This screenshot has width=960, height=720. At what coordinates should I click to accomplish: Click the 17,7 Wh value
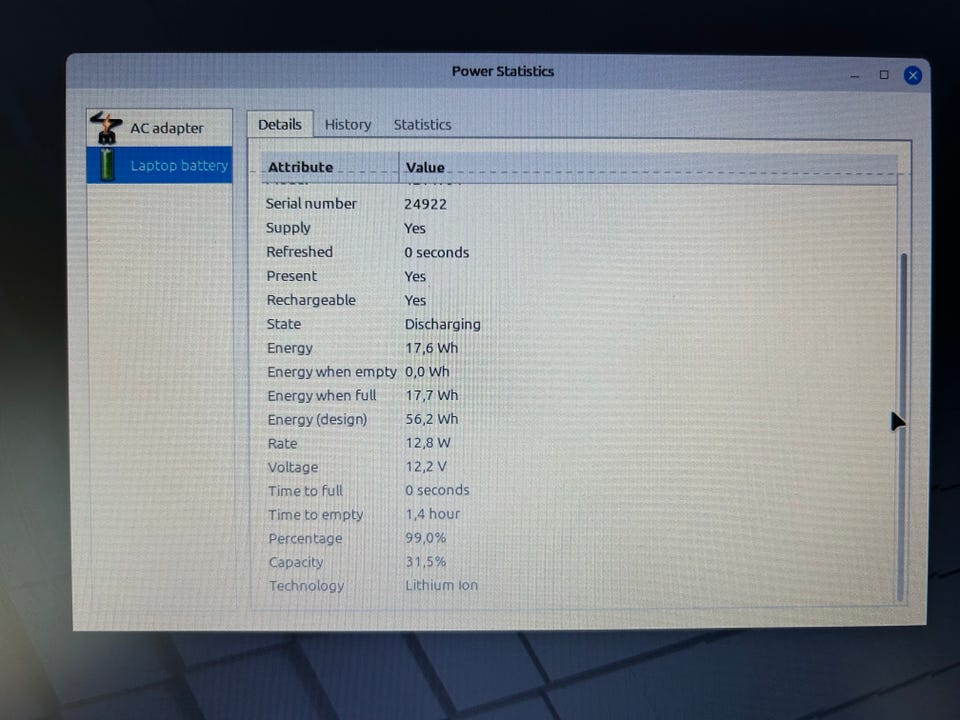[432, 396]
